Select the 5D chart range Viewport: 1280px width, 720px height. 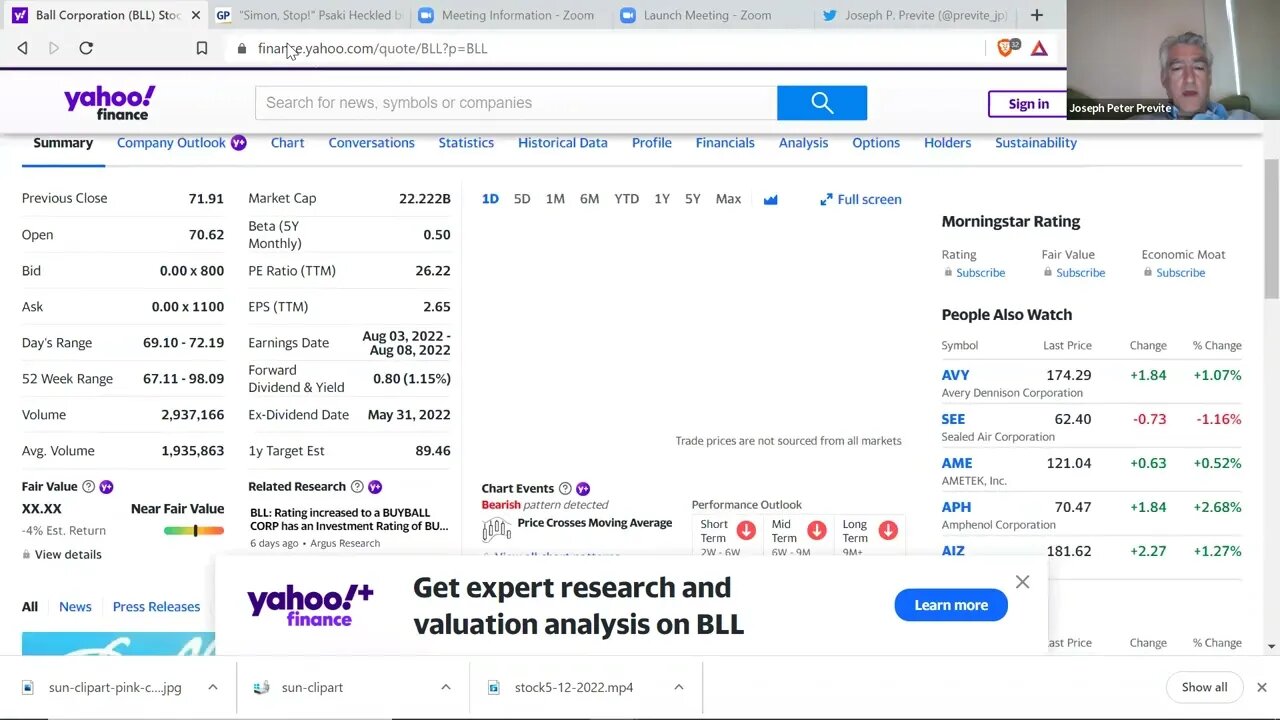tap(522, 199)
